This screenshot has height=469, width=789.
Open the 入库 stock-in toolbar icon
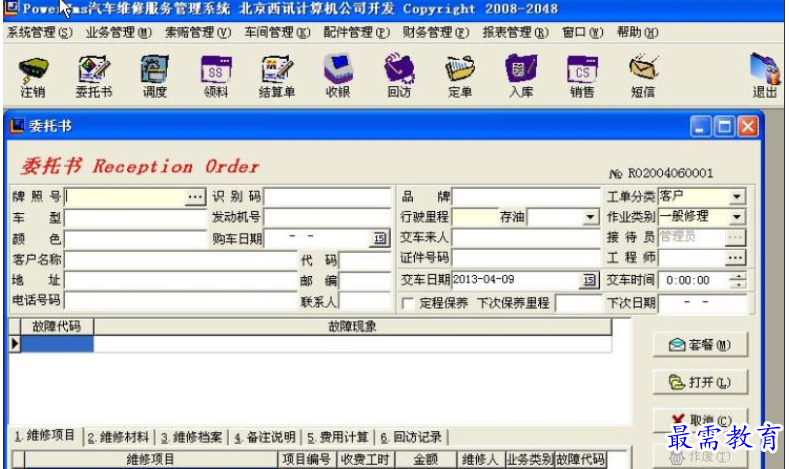tap(521, 77)
